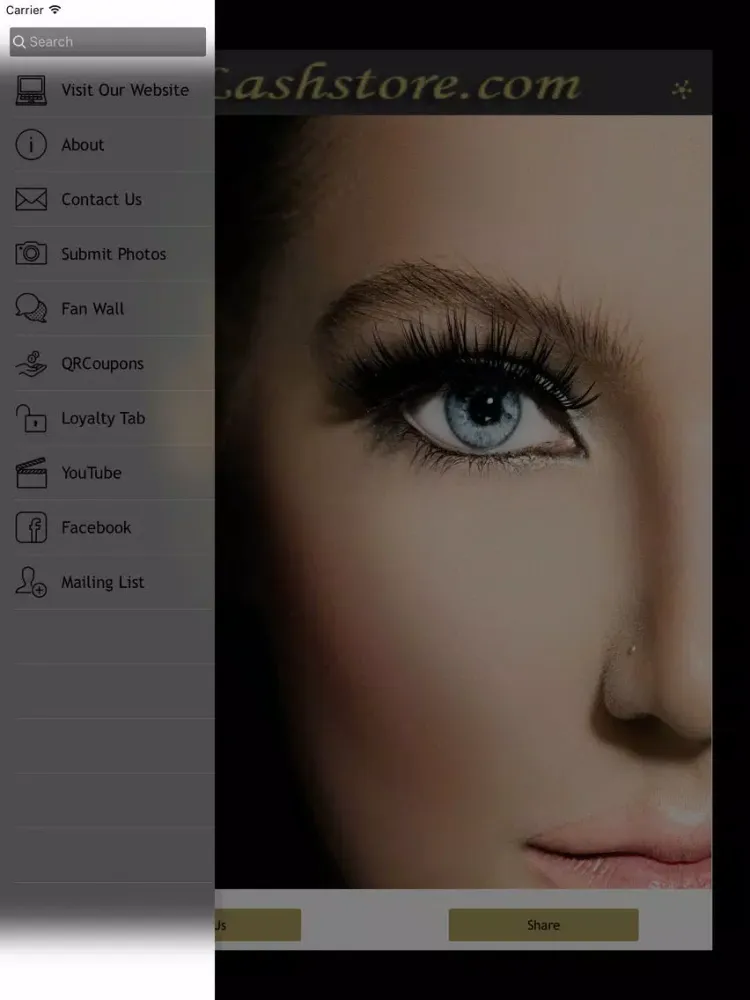This screenshot has width=750, height=1000.
Task: Tap the dotted menu icon in header
Action: 682,90
